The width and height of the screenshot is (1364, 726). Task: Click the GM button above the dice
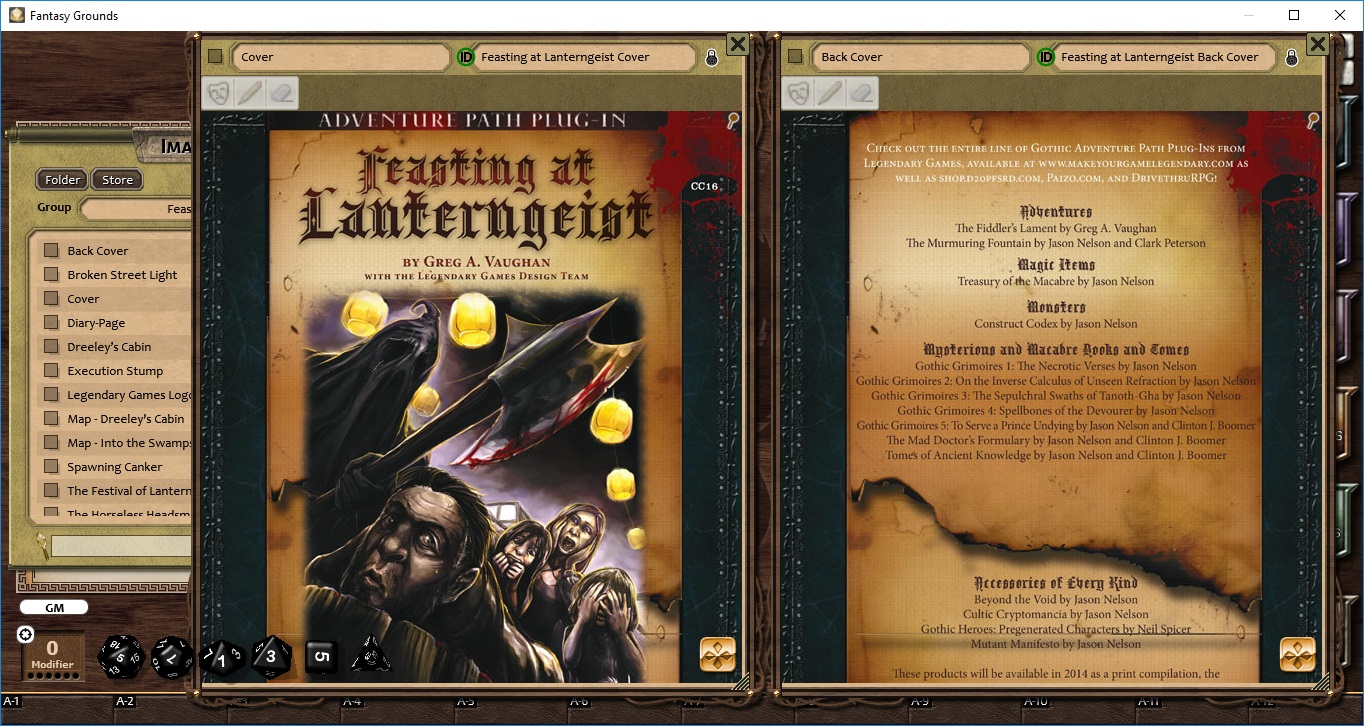53,607
